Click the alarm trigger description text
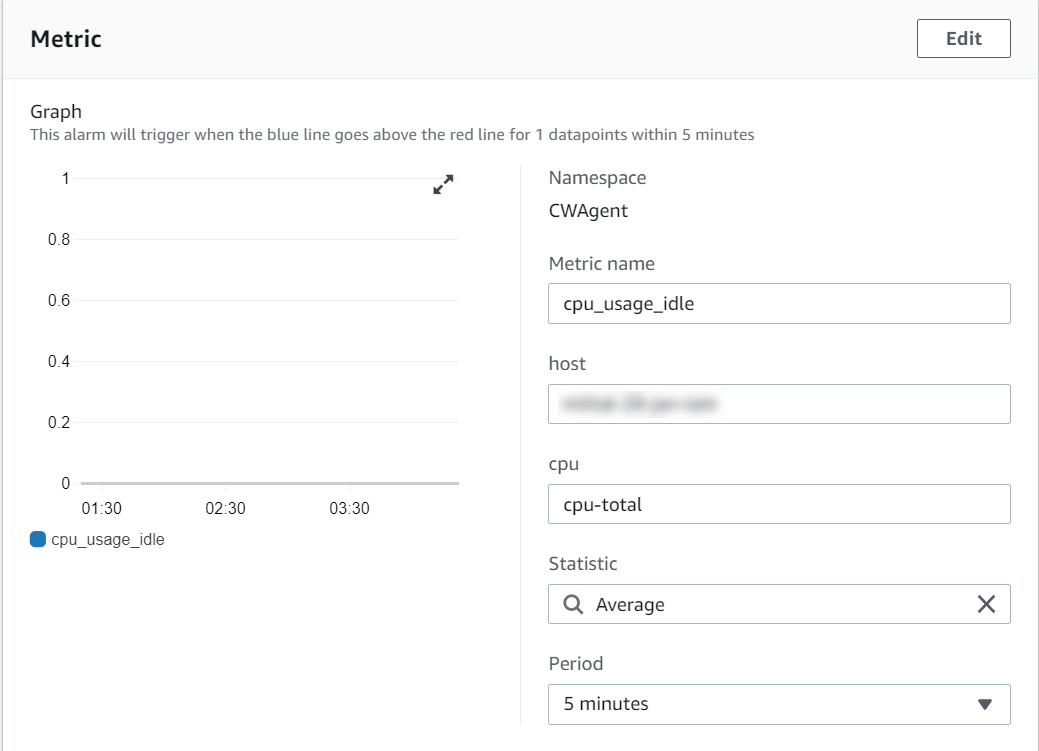The width and height of the screenshot is (1039, 751). (392, 134)
